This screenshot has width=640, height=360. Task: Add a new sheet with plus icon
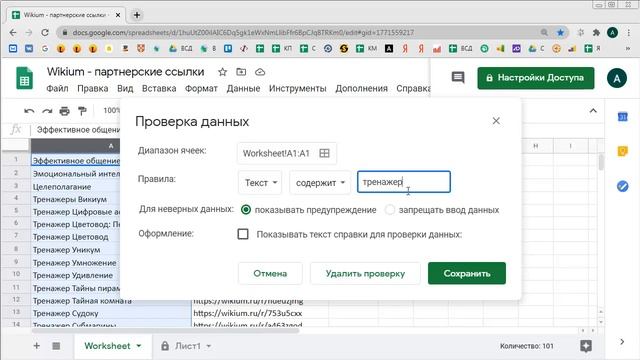(36, 346)
